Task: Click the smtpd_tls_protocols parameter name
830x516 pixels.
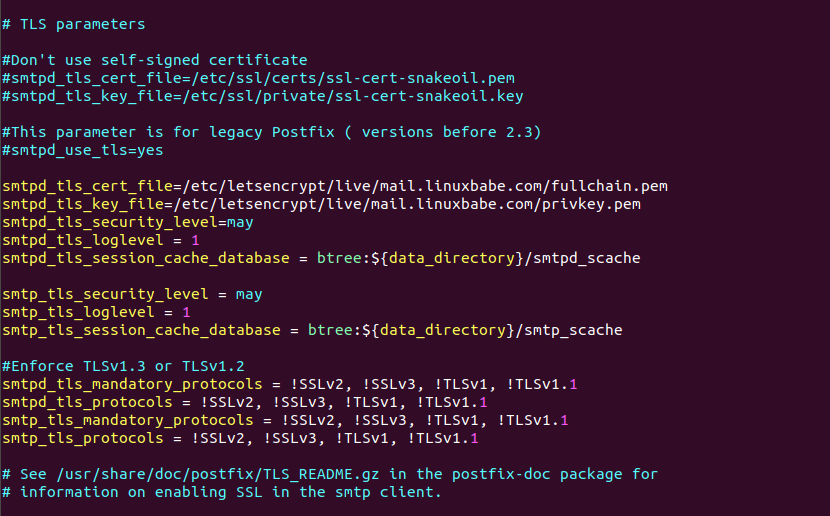Action: point(87,402)
